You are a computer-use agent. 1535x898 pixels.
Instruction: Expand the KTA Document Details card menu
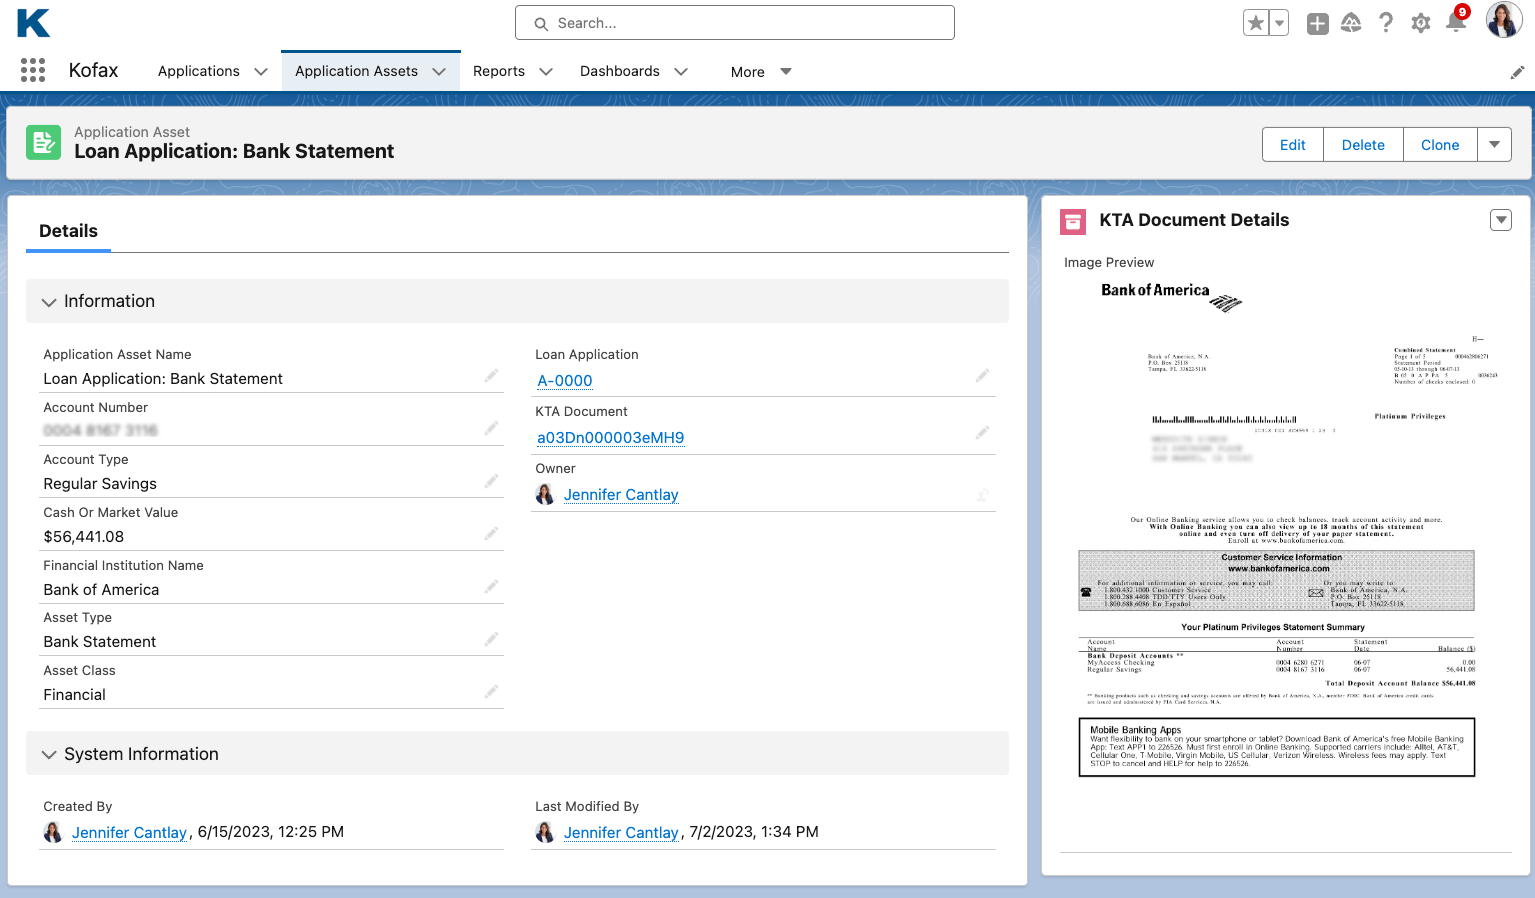click(x=1500, y=220)
